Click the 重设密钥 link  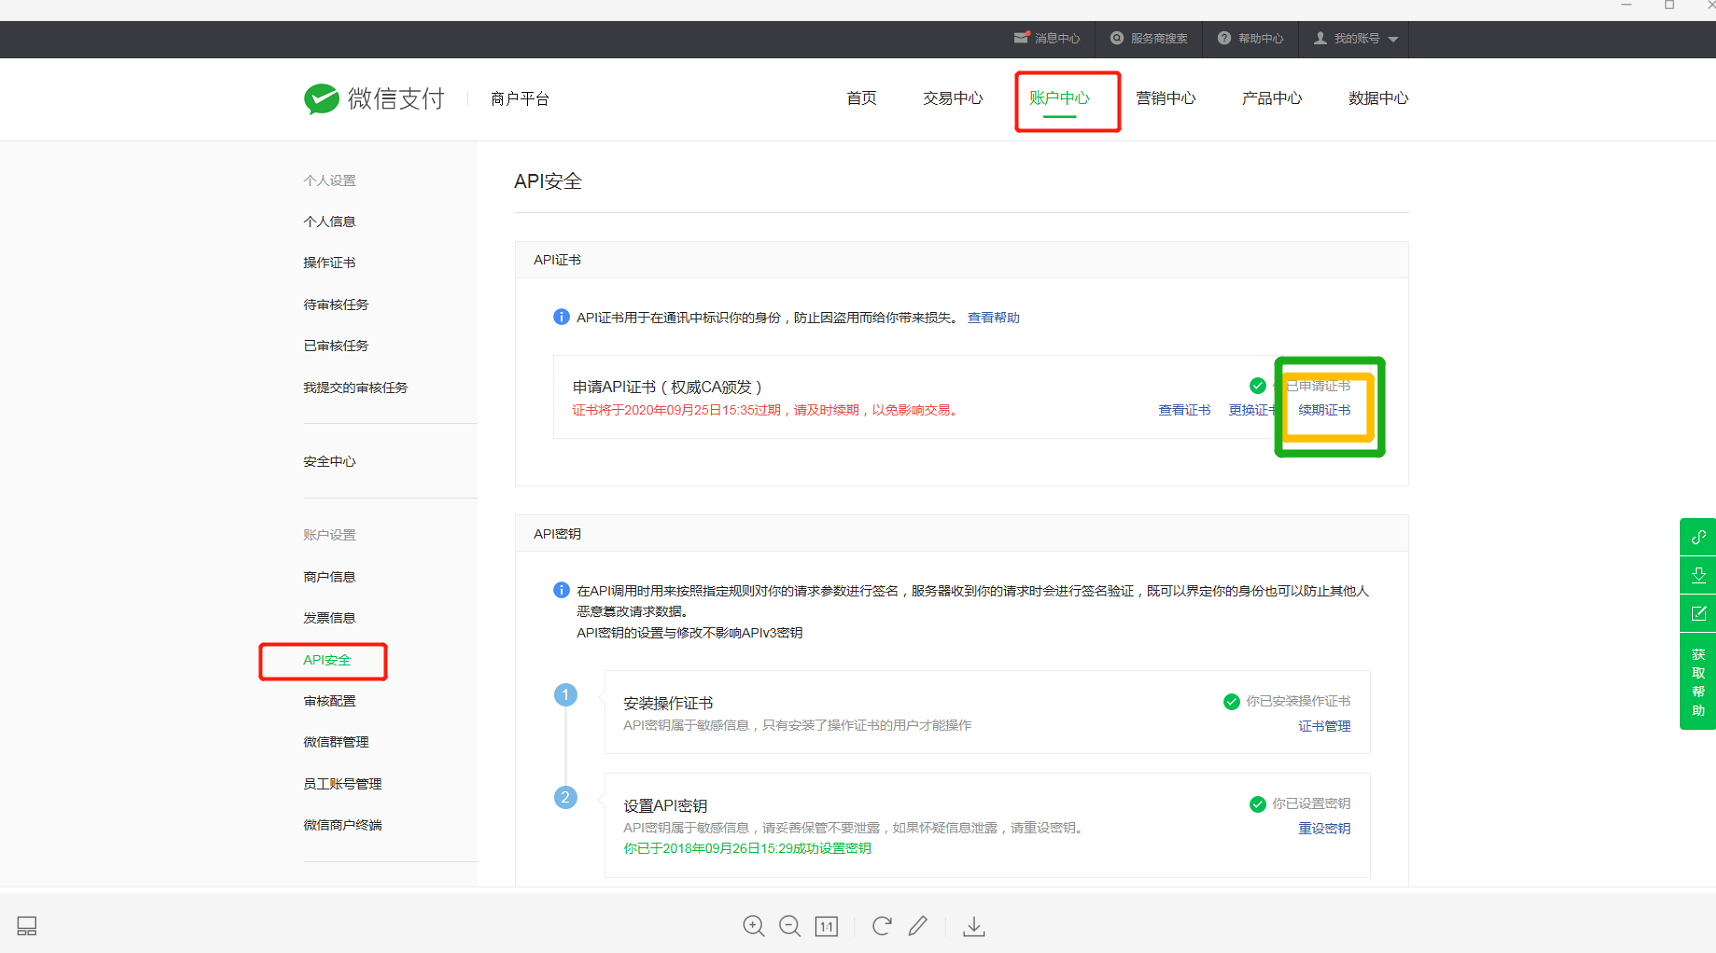1324,828
